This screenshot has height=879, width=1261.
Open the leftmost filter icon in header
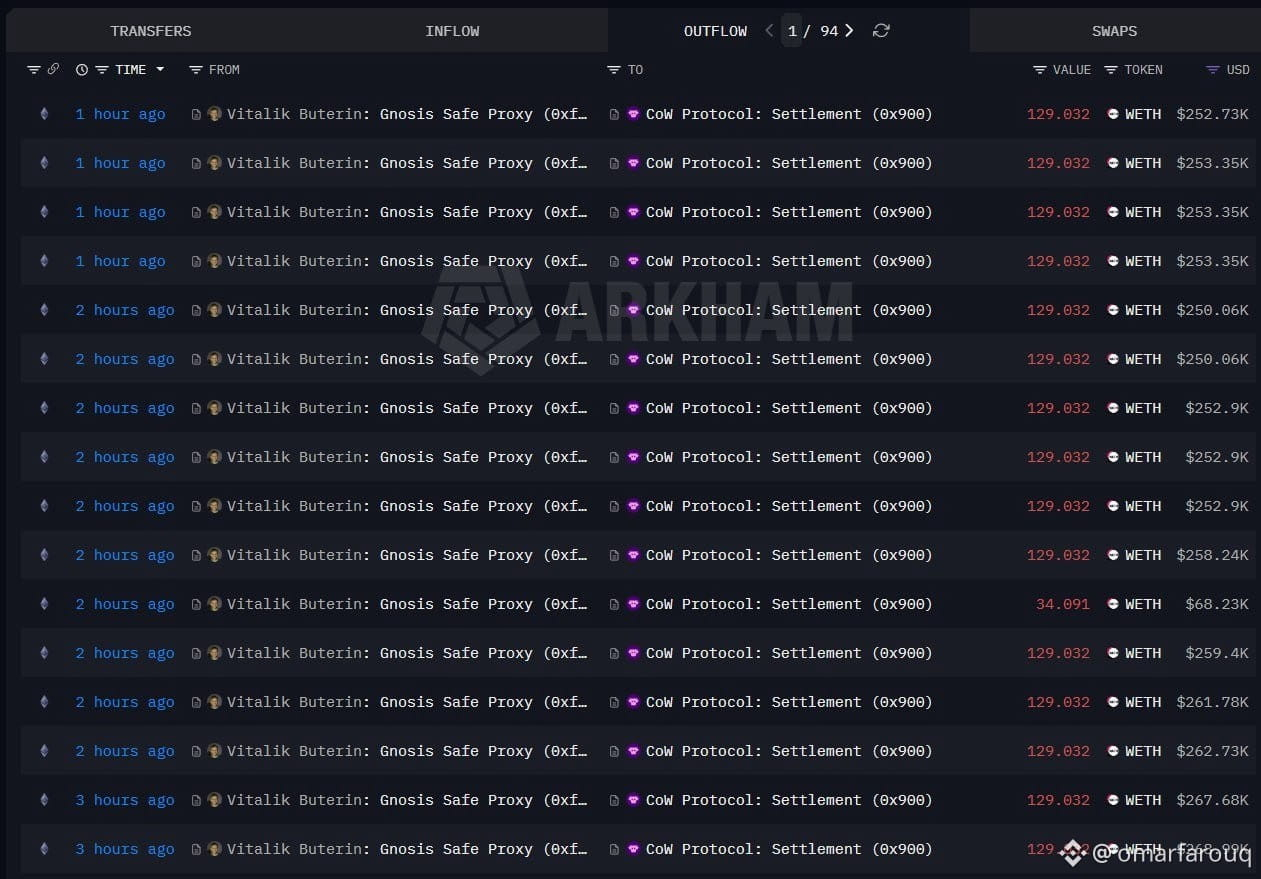click(34, 70)
